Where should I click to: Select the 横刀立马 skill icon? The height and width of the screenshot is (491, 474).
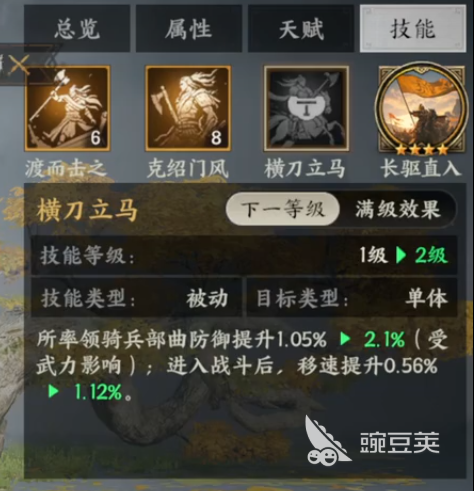pyautogui.click(x=306, y=108)
